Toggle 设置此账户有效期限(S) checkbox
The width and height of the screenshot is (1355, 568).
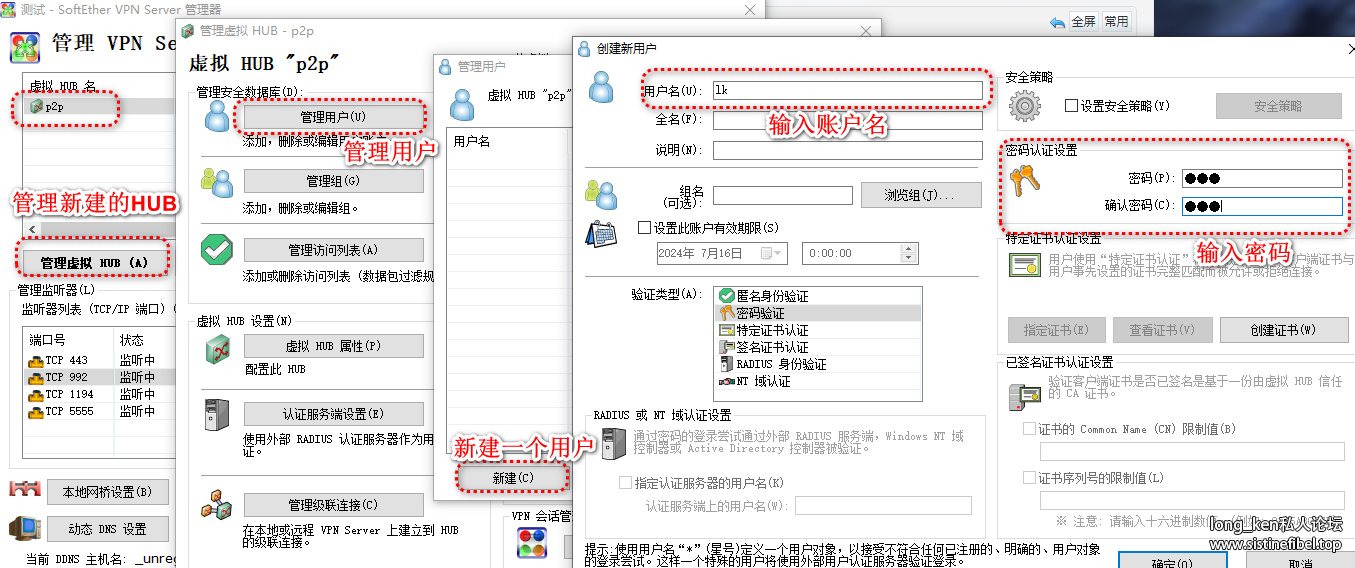point(644,228)
